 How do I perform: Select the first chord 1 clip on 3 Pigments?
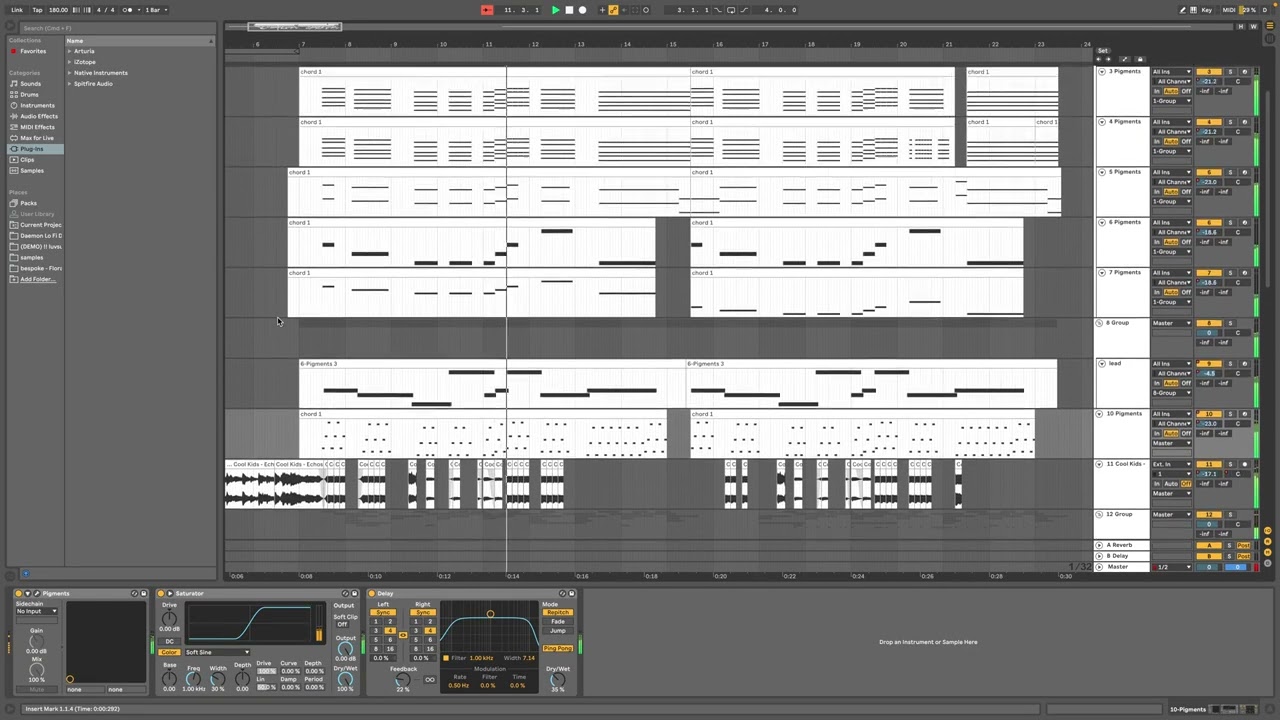[495, 72]
